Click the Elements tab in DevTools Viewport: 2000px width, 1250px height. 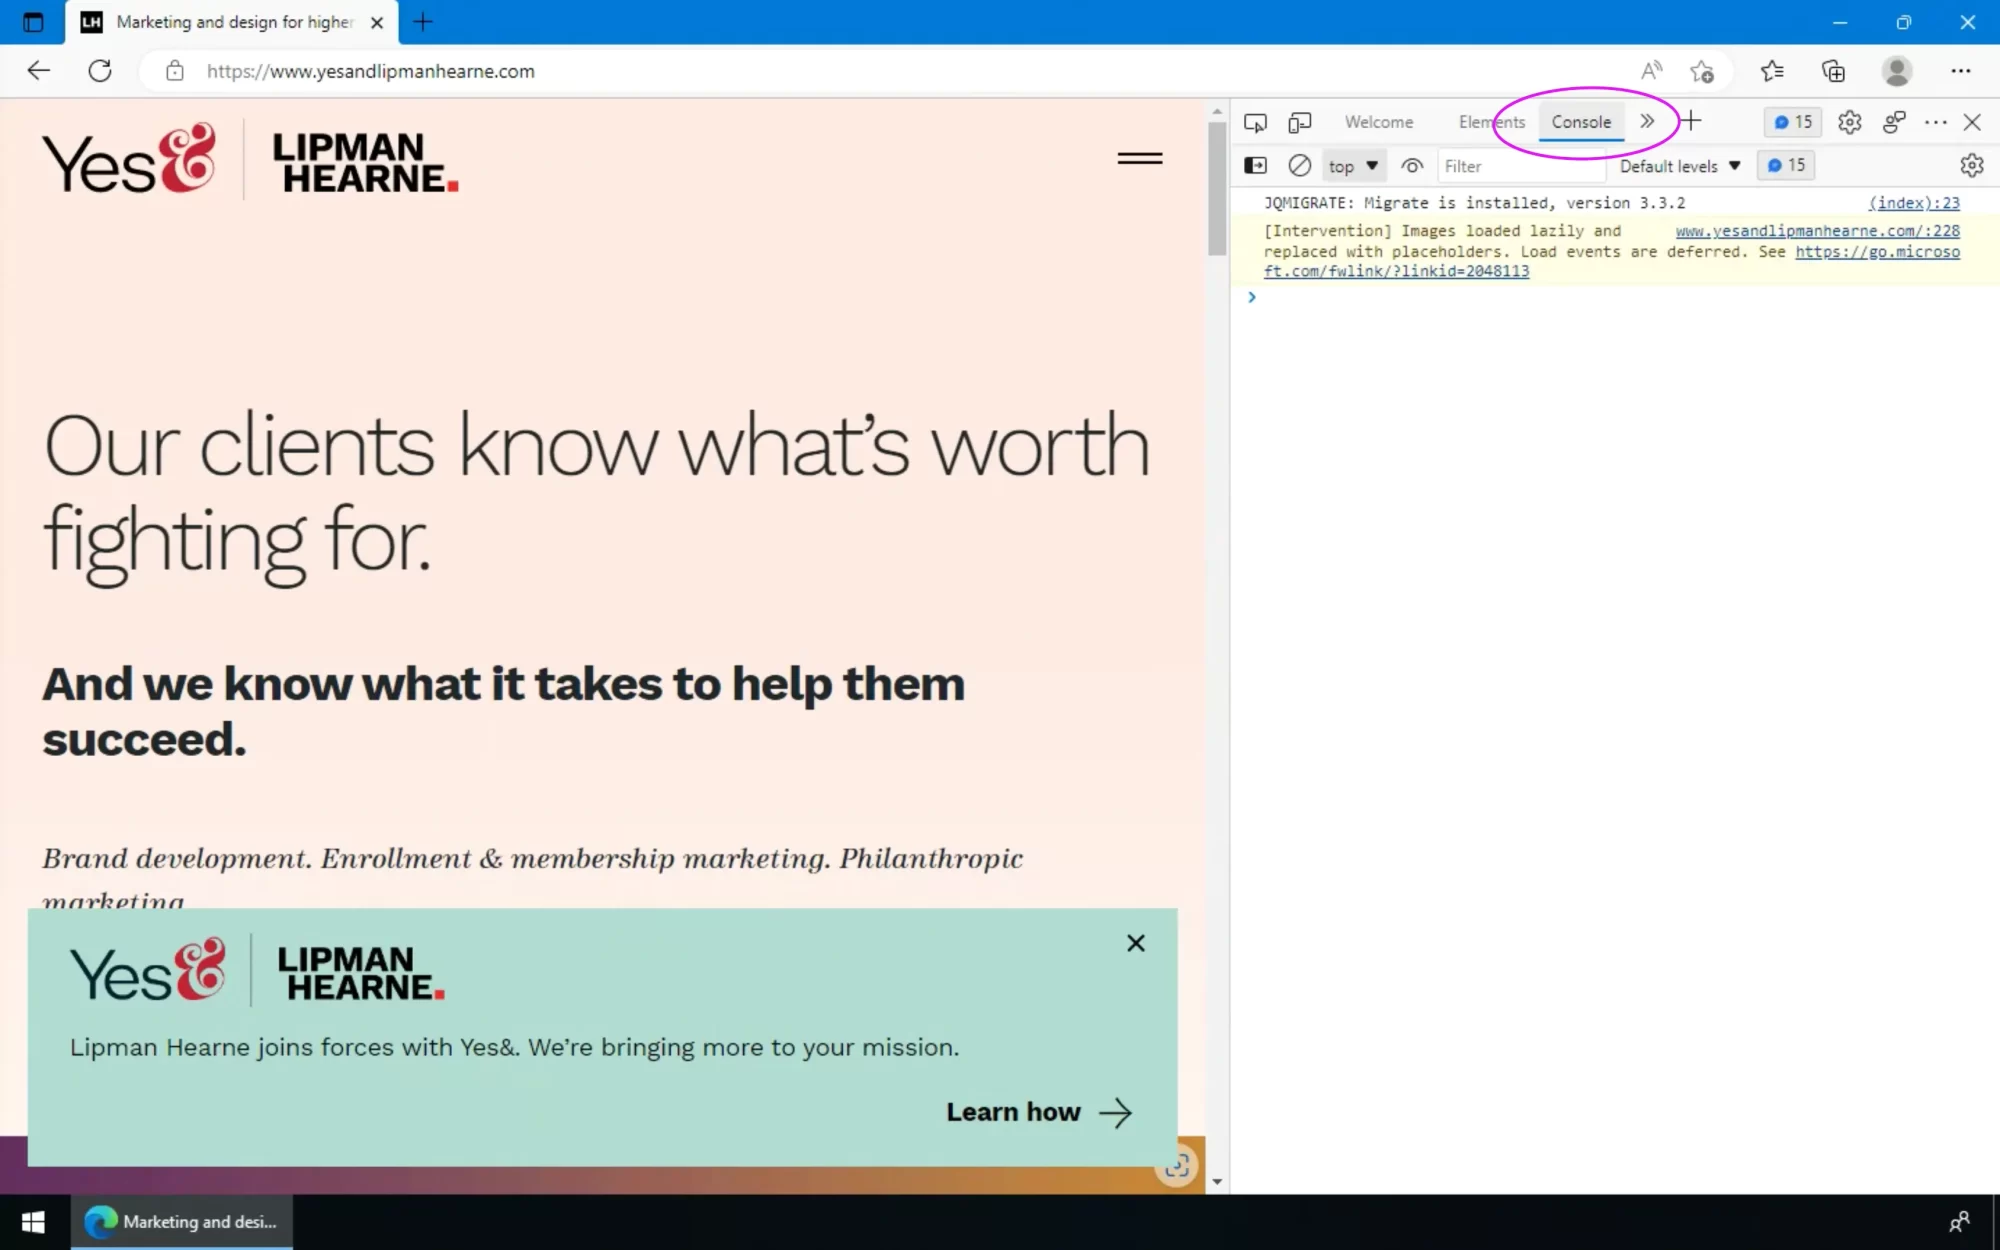pyautogui.click(x=1492, y=121)
